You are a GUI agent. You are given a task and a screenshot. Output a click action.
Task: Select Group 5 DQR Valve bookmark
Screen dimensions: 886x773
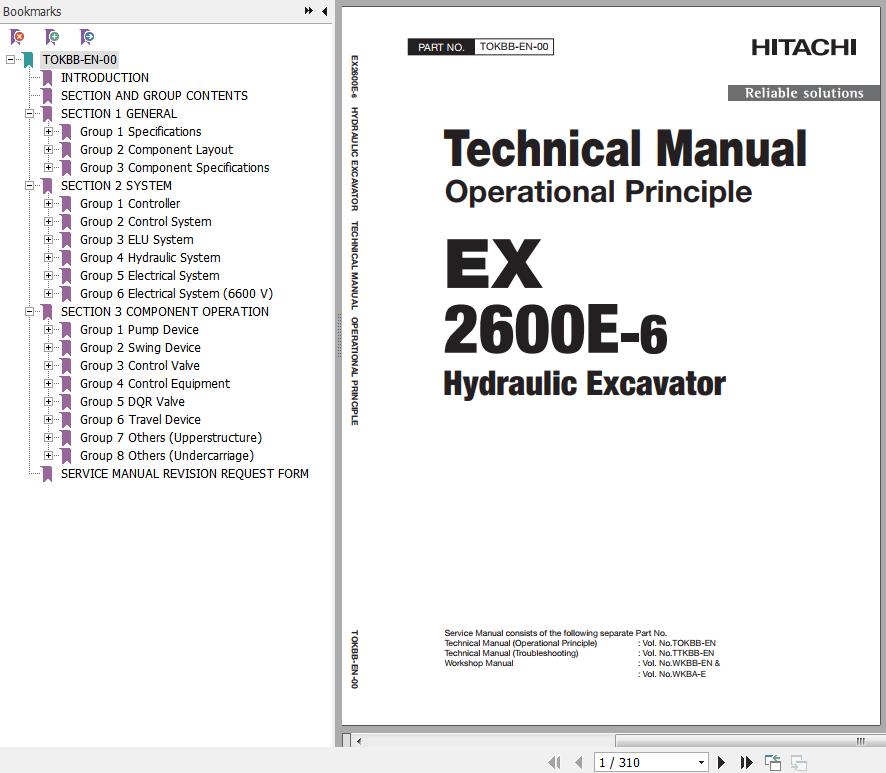pyautogui.click(x=132, y=402)
